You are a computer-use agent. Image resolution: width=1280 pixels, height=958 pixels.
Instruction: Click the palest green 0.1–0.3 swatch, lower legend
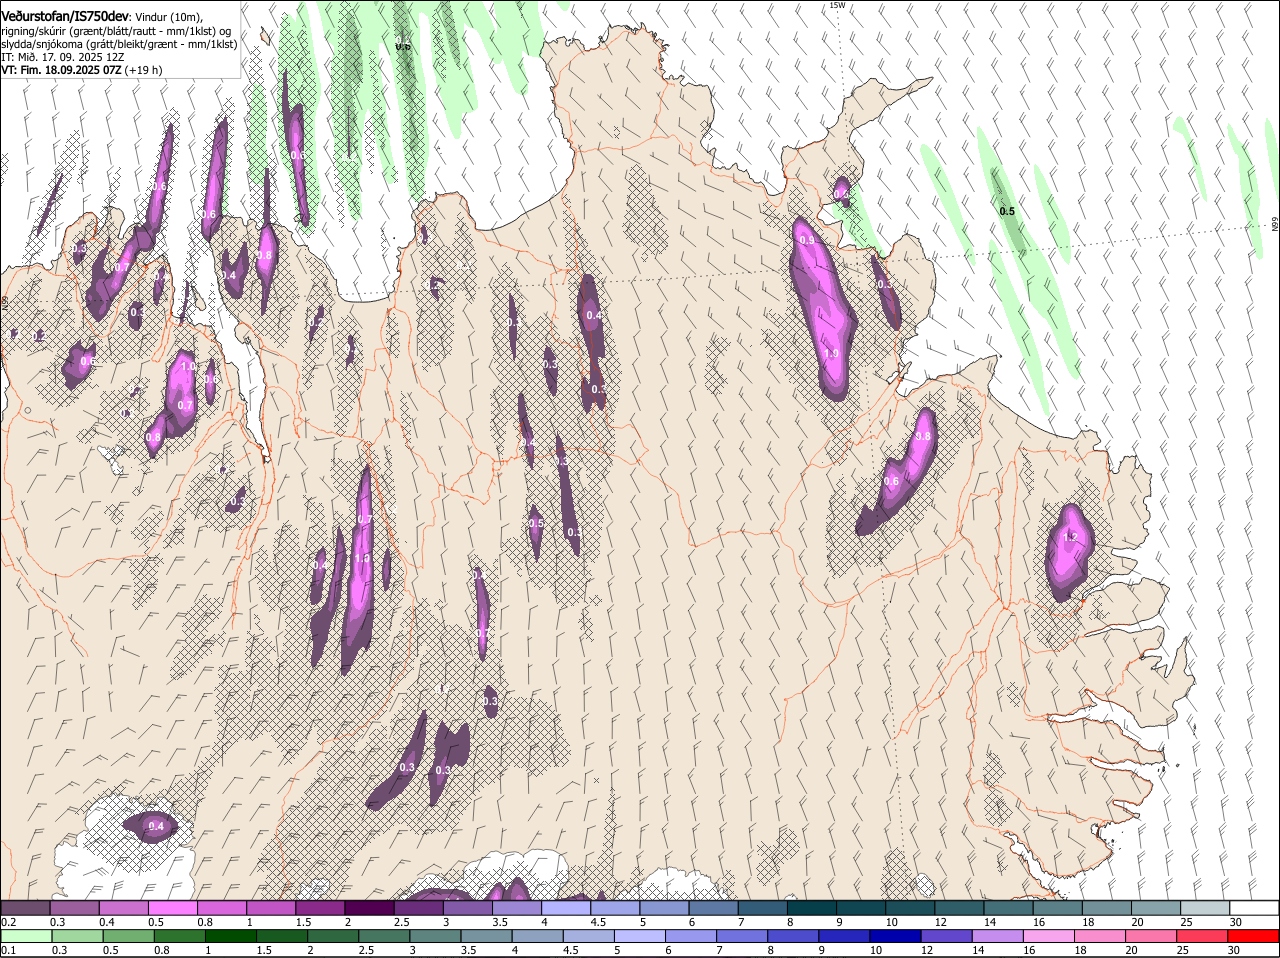pyautogui.click(x=27, y=937)
